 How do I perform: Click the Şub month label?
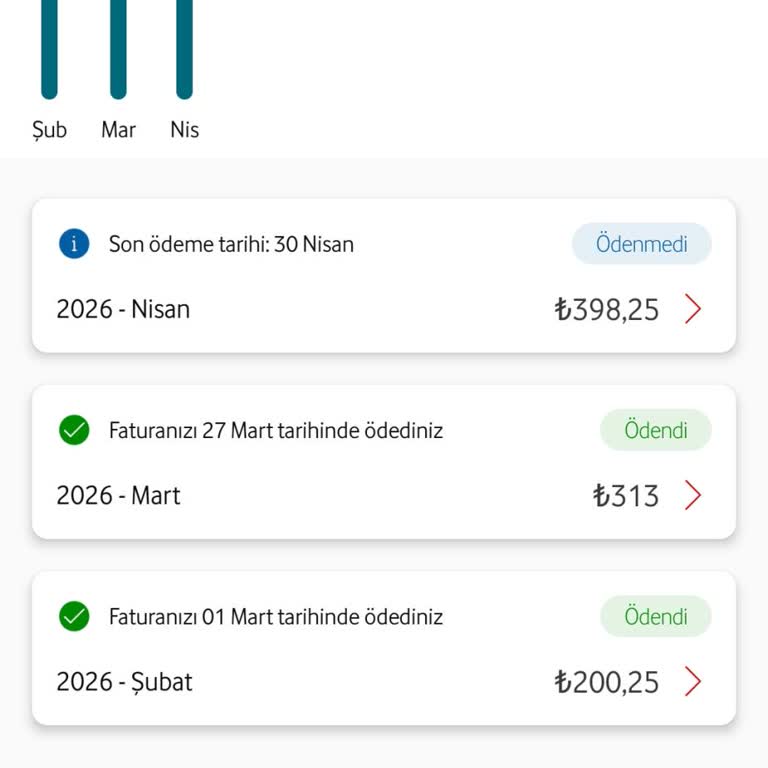pyautogui.click(x=49, y=130)
